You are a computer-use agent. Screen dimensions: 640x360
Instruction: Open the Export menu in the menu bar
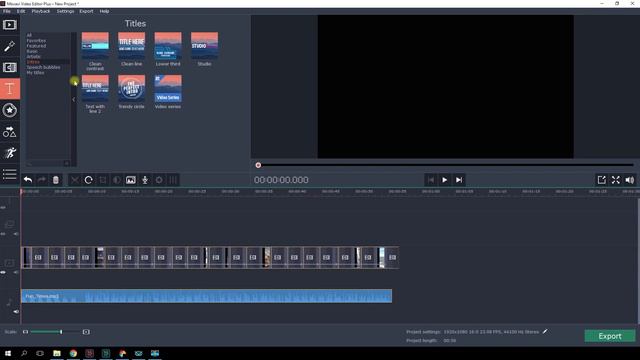86,11
